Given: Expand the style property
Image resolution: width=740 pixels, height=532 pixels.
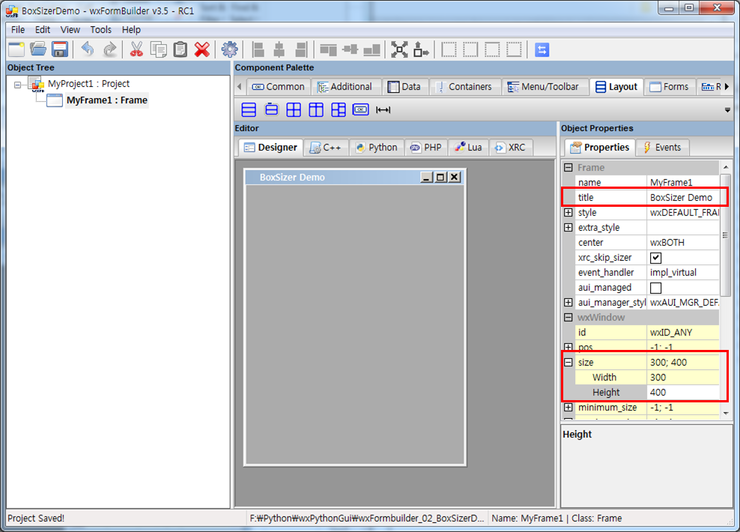Looking at the screenshot, I should point(568,213).
